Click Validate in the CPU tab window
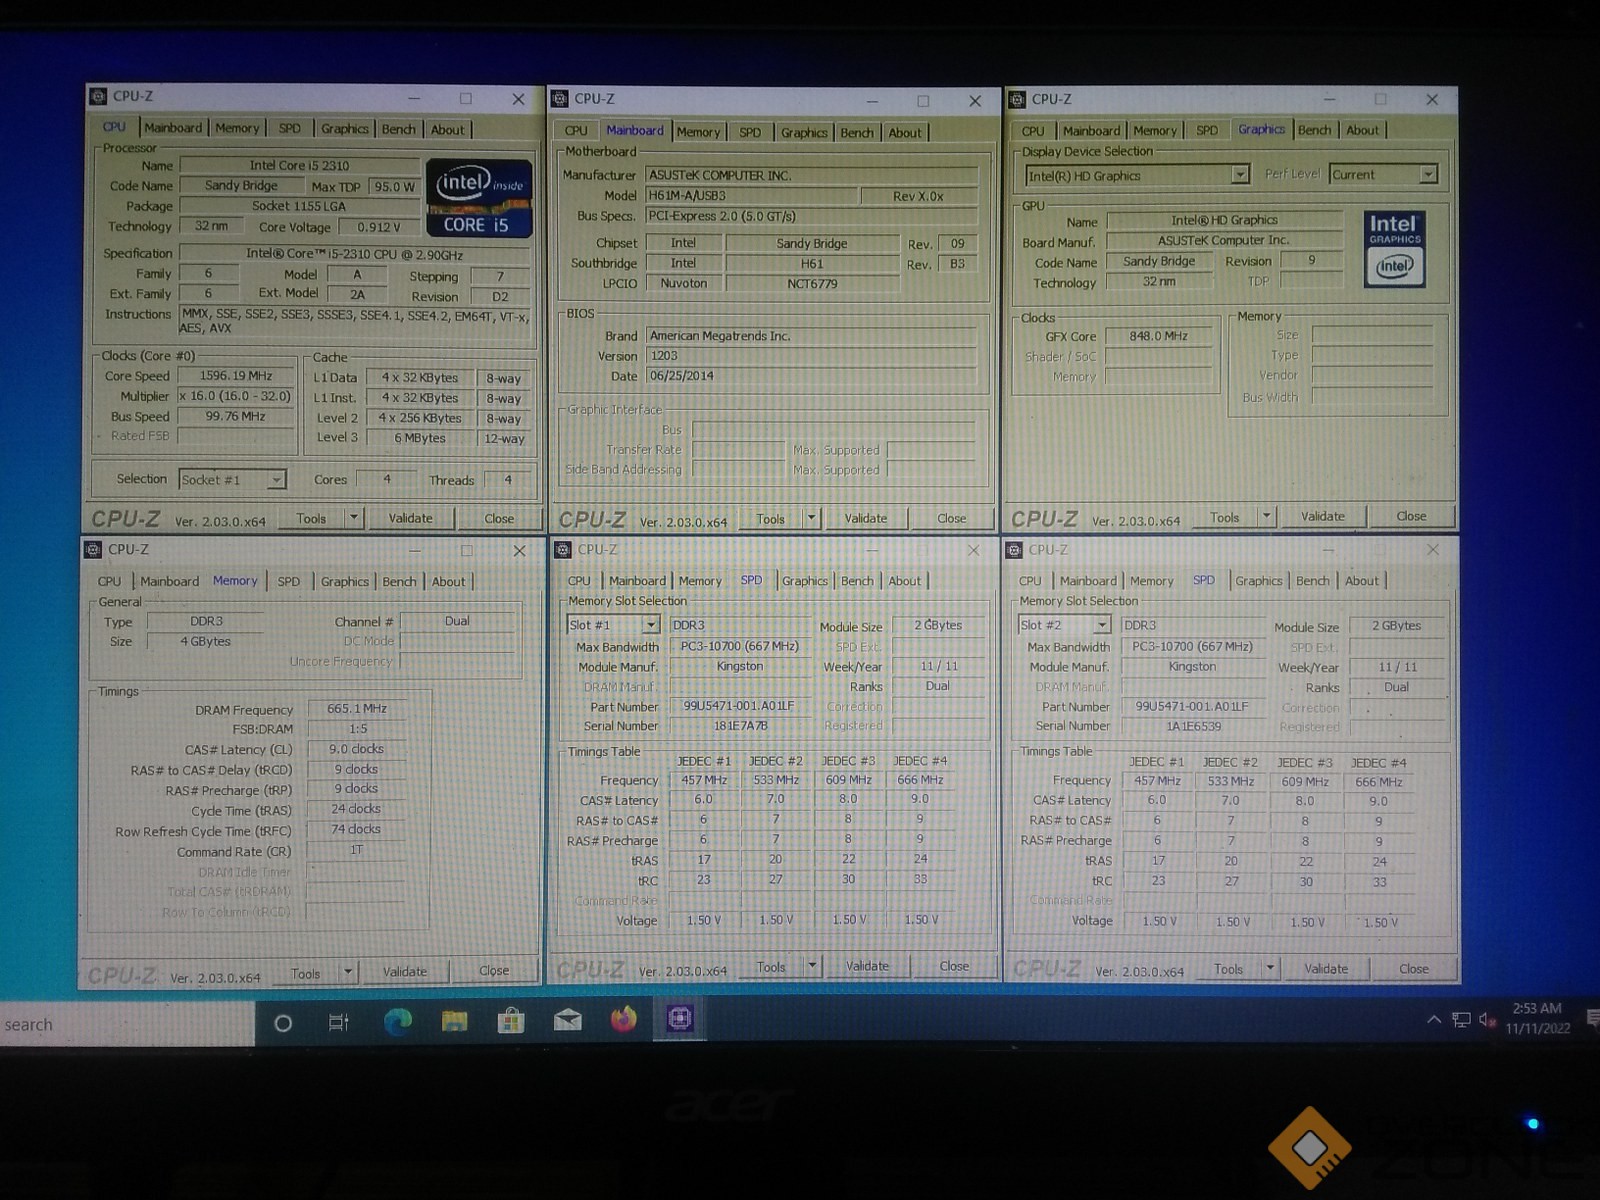1600x1200 pixels. [x=411, y=518]
